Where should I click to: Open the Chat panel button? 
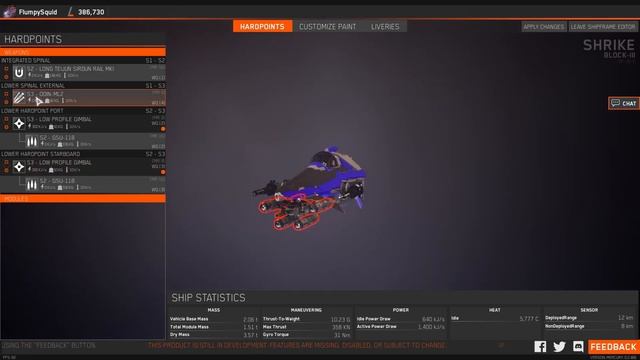coord(624,103)
